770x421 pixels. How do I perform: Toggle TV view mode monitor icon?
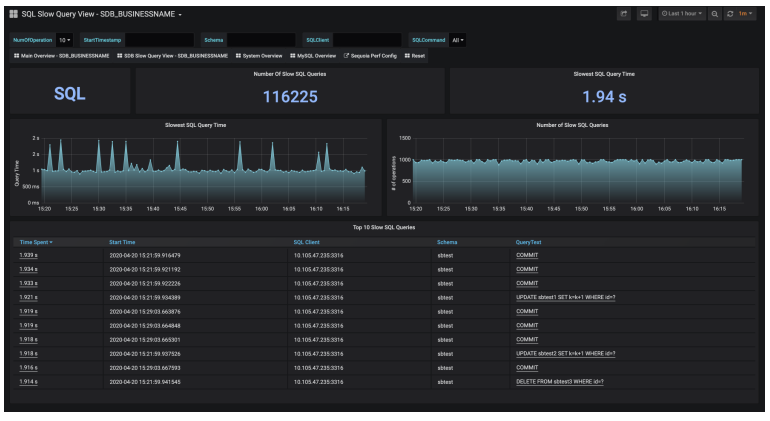coord(644,15)
